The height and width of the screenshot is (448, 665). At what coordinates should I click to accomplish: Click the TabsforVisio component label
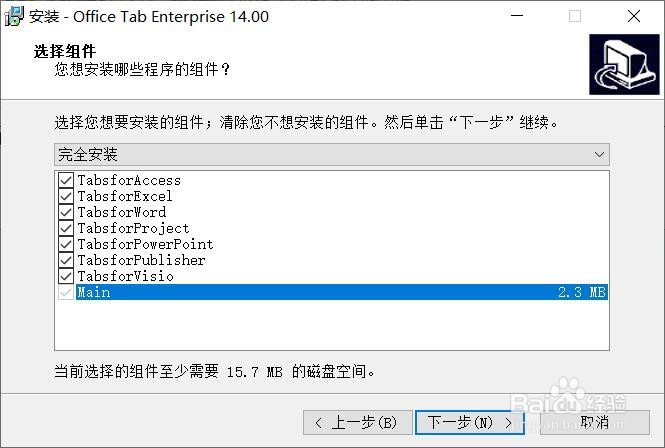pyautogui.click(x=125, y=276)
